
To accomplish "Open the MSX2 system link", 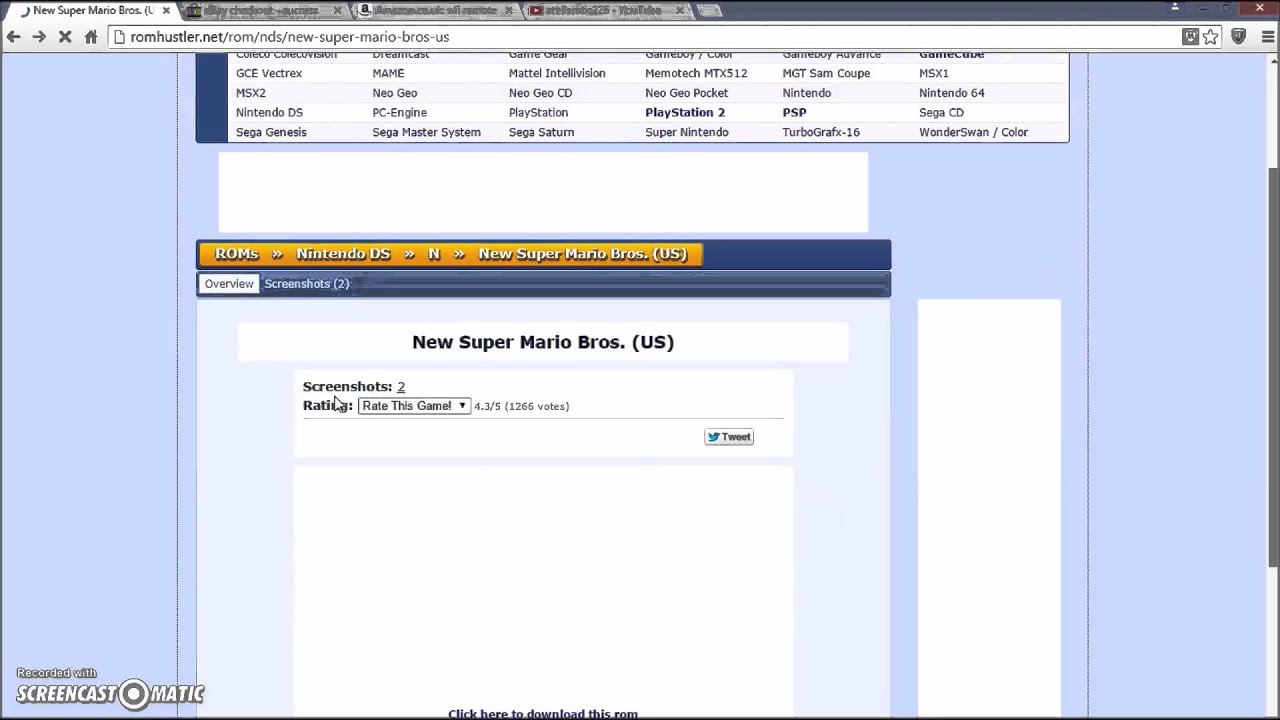I will coord(251,93).
